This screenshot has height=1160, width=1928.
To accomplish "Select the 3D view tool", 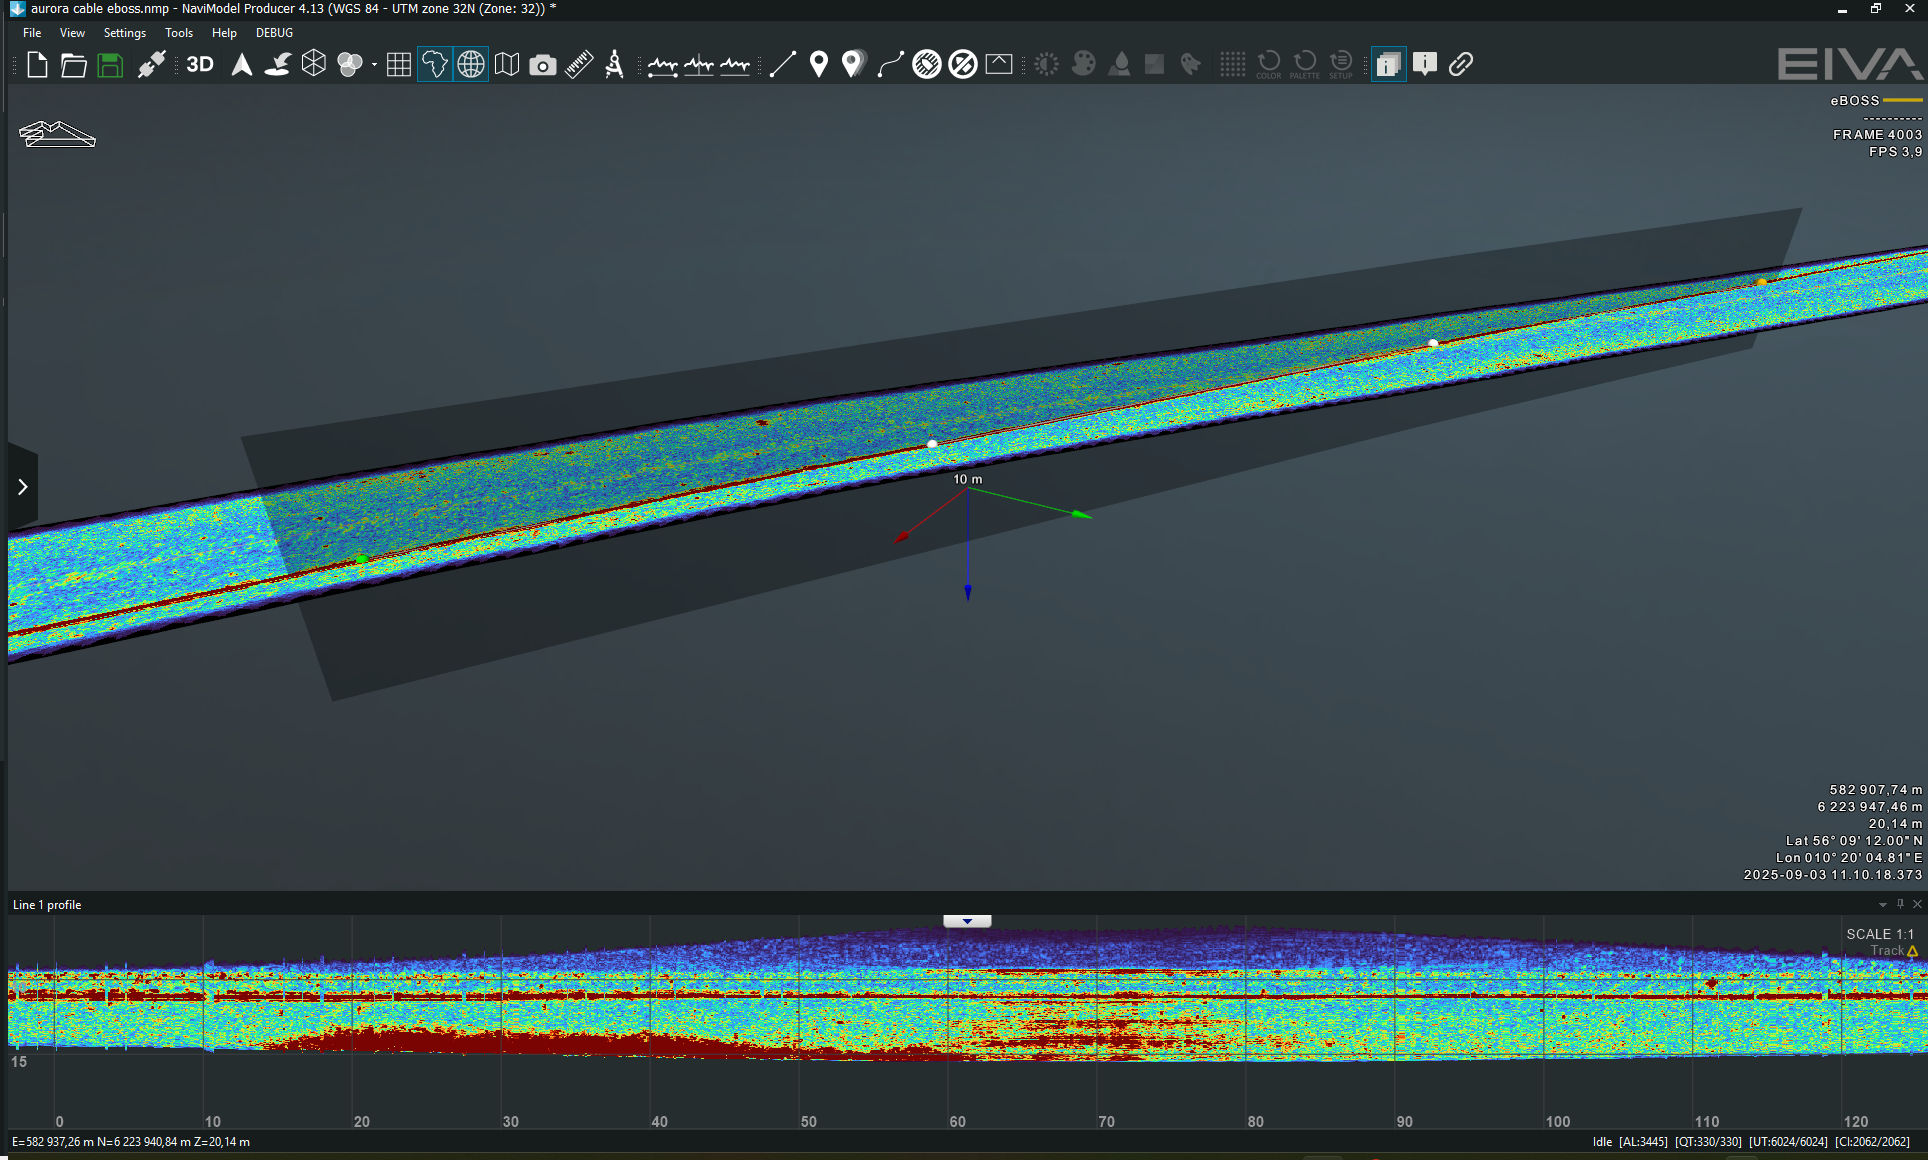I will [x=199, y=65].
